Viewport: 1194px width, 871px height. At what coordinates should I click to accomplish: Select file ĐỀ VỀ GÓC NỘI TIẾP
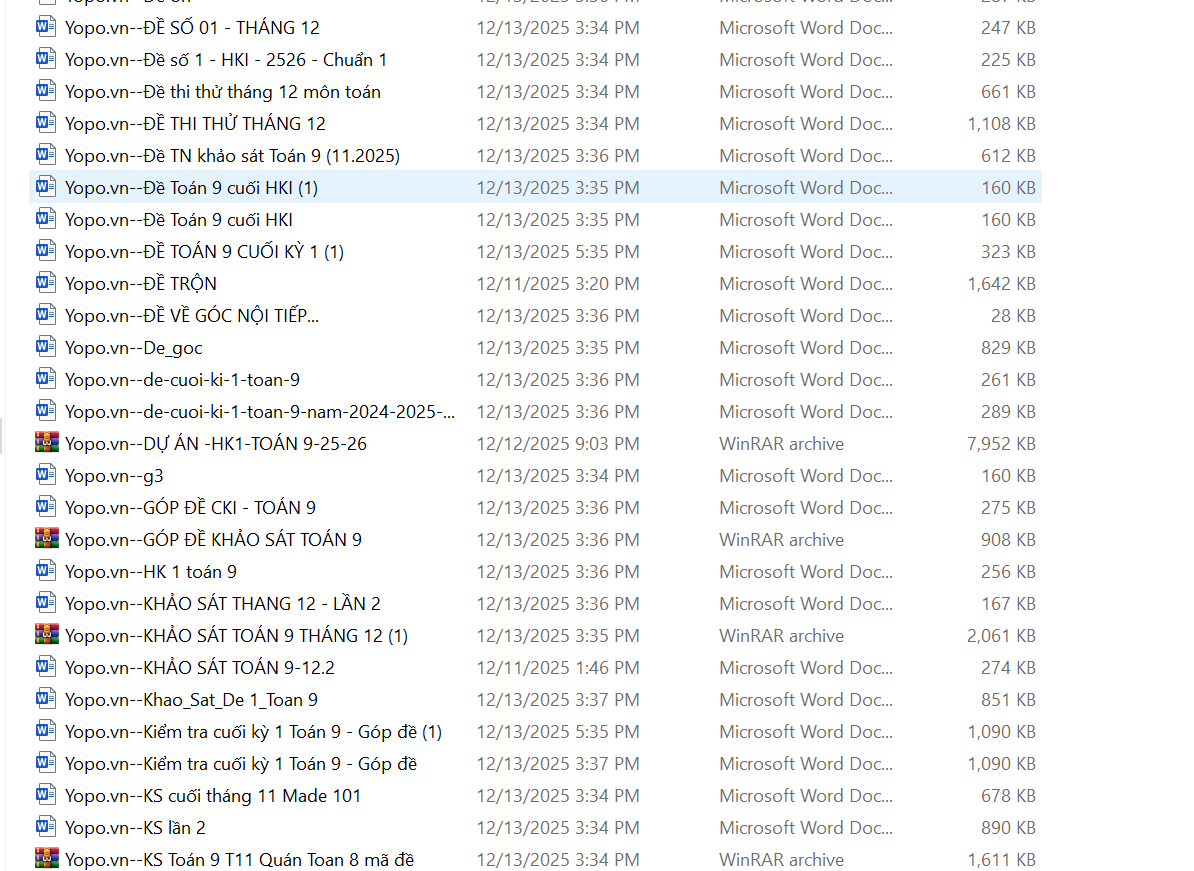tap(192, 316)
